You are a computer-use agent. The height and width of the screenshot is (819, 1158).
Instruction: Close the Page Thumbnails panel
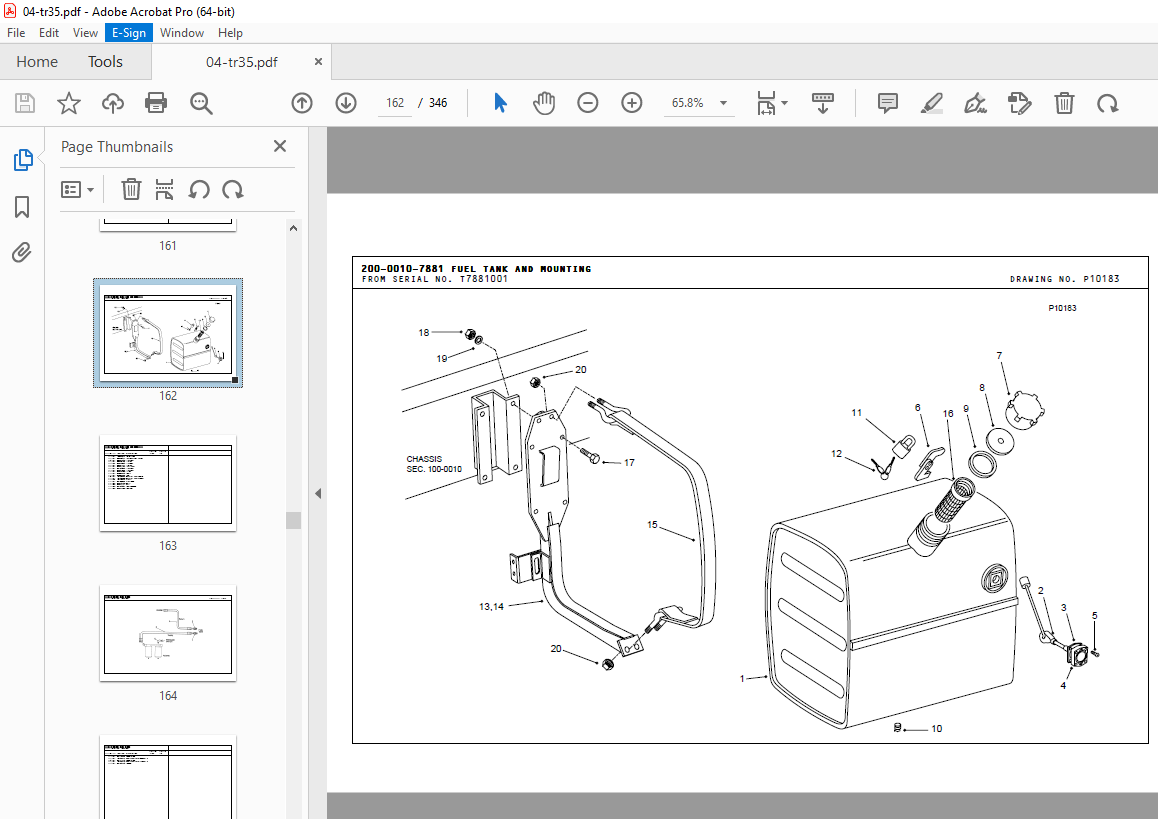click(280, 146)
